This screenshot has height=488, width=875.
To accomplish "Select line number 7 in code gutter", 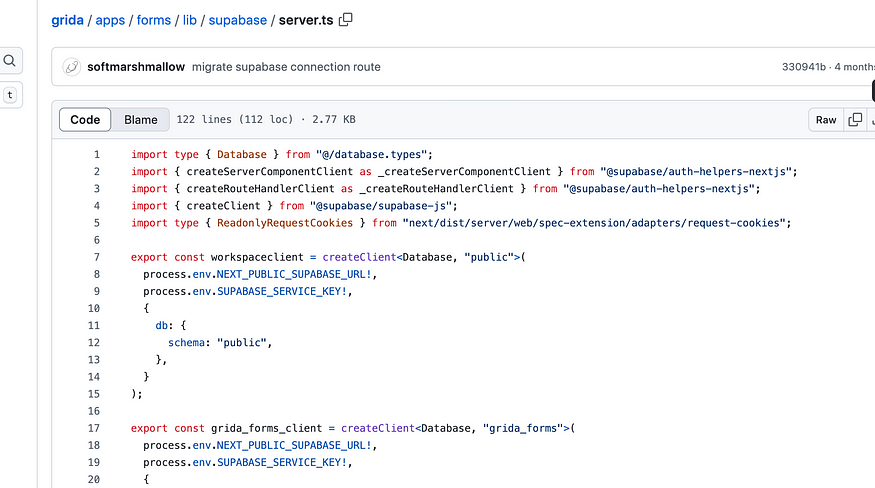I will tap(97, 257).
